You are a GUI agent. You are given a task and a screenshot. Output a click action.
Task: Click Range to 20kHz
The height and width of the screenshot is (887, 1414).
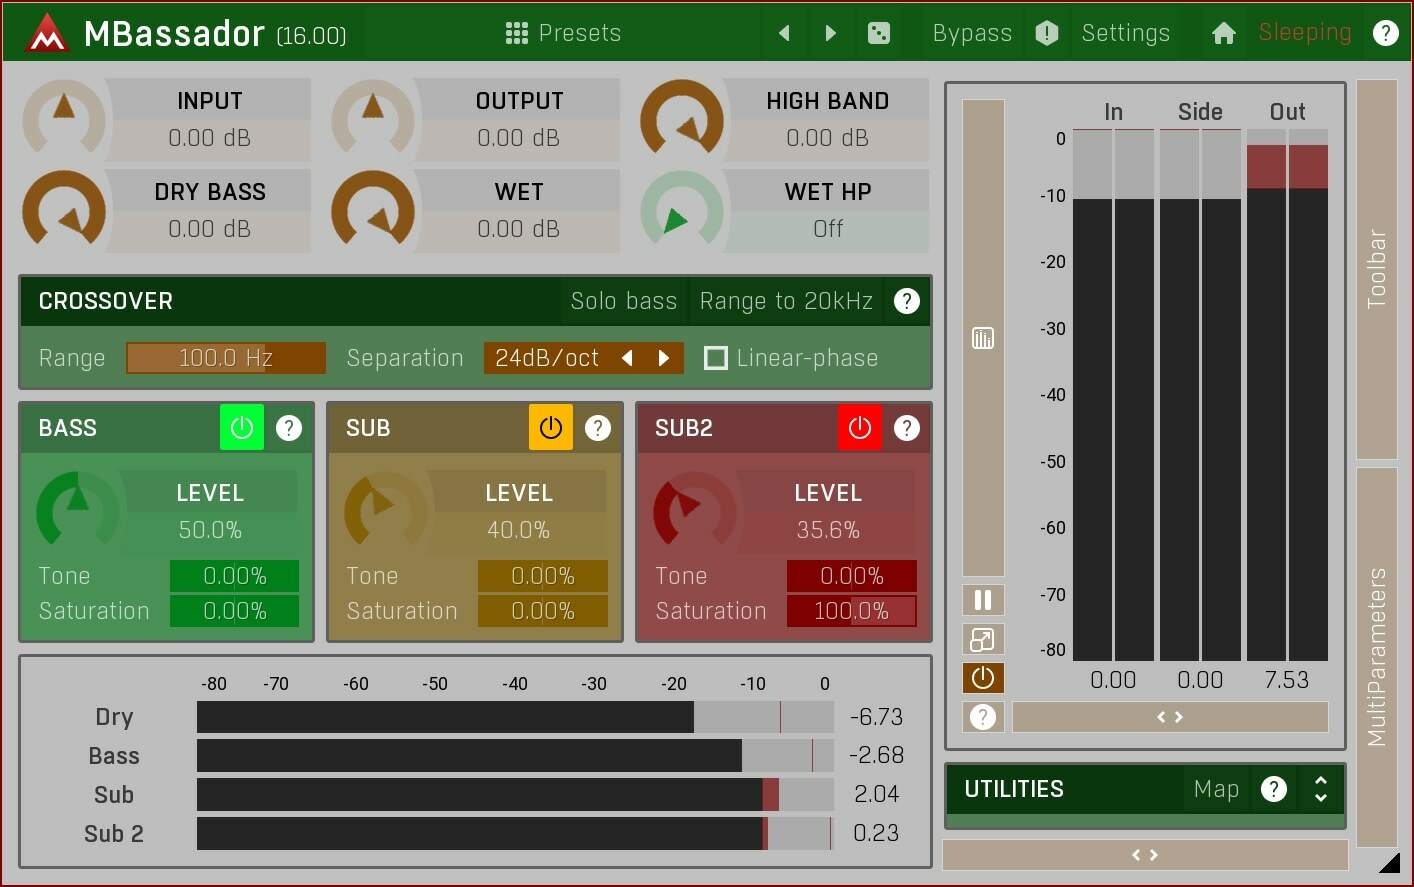[x=786, y=300]
